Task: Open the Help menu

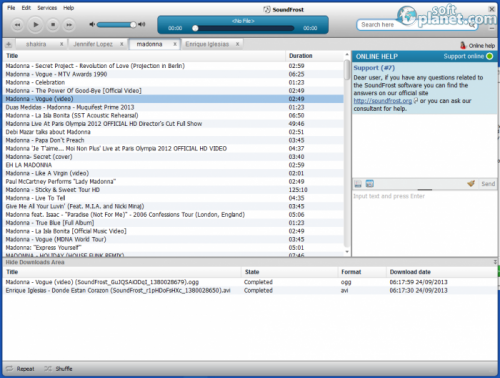Action: (x=69, y=8)
